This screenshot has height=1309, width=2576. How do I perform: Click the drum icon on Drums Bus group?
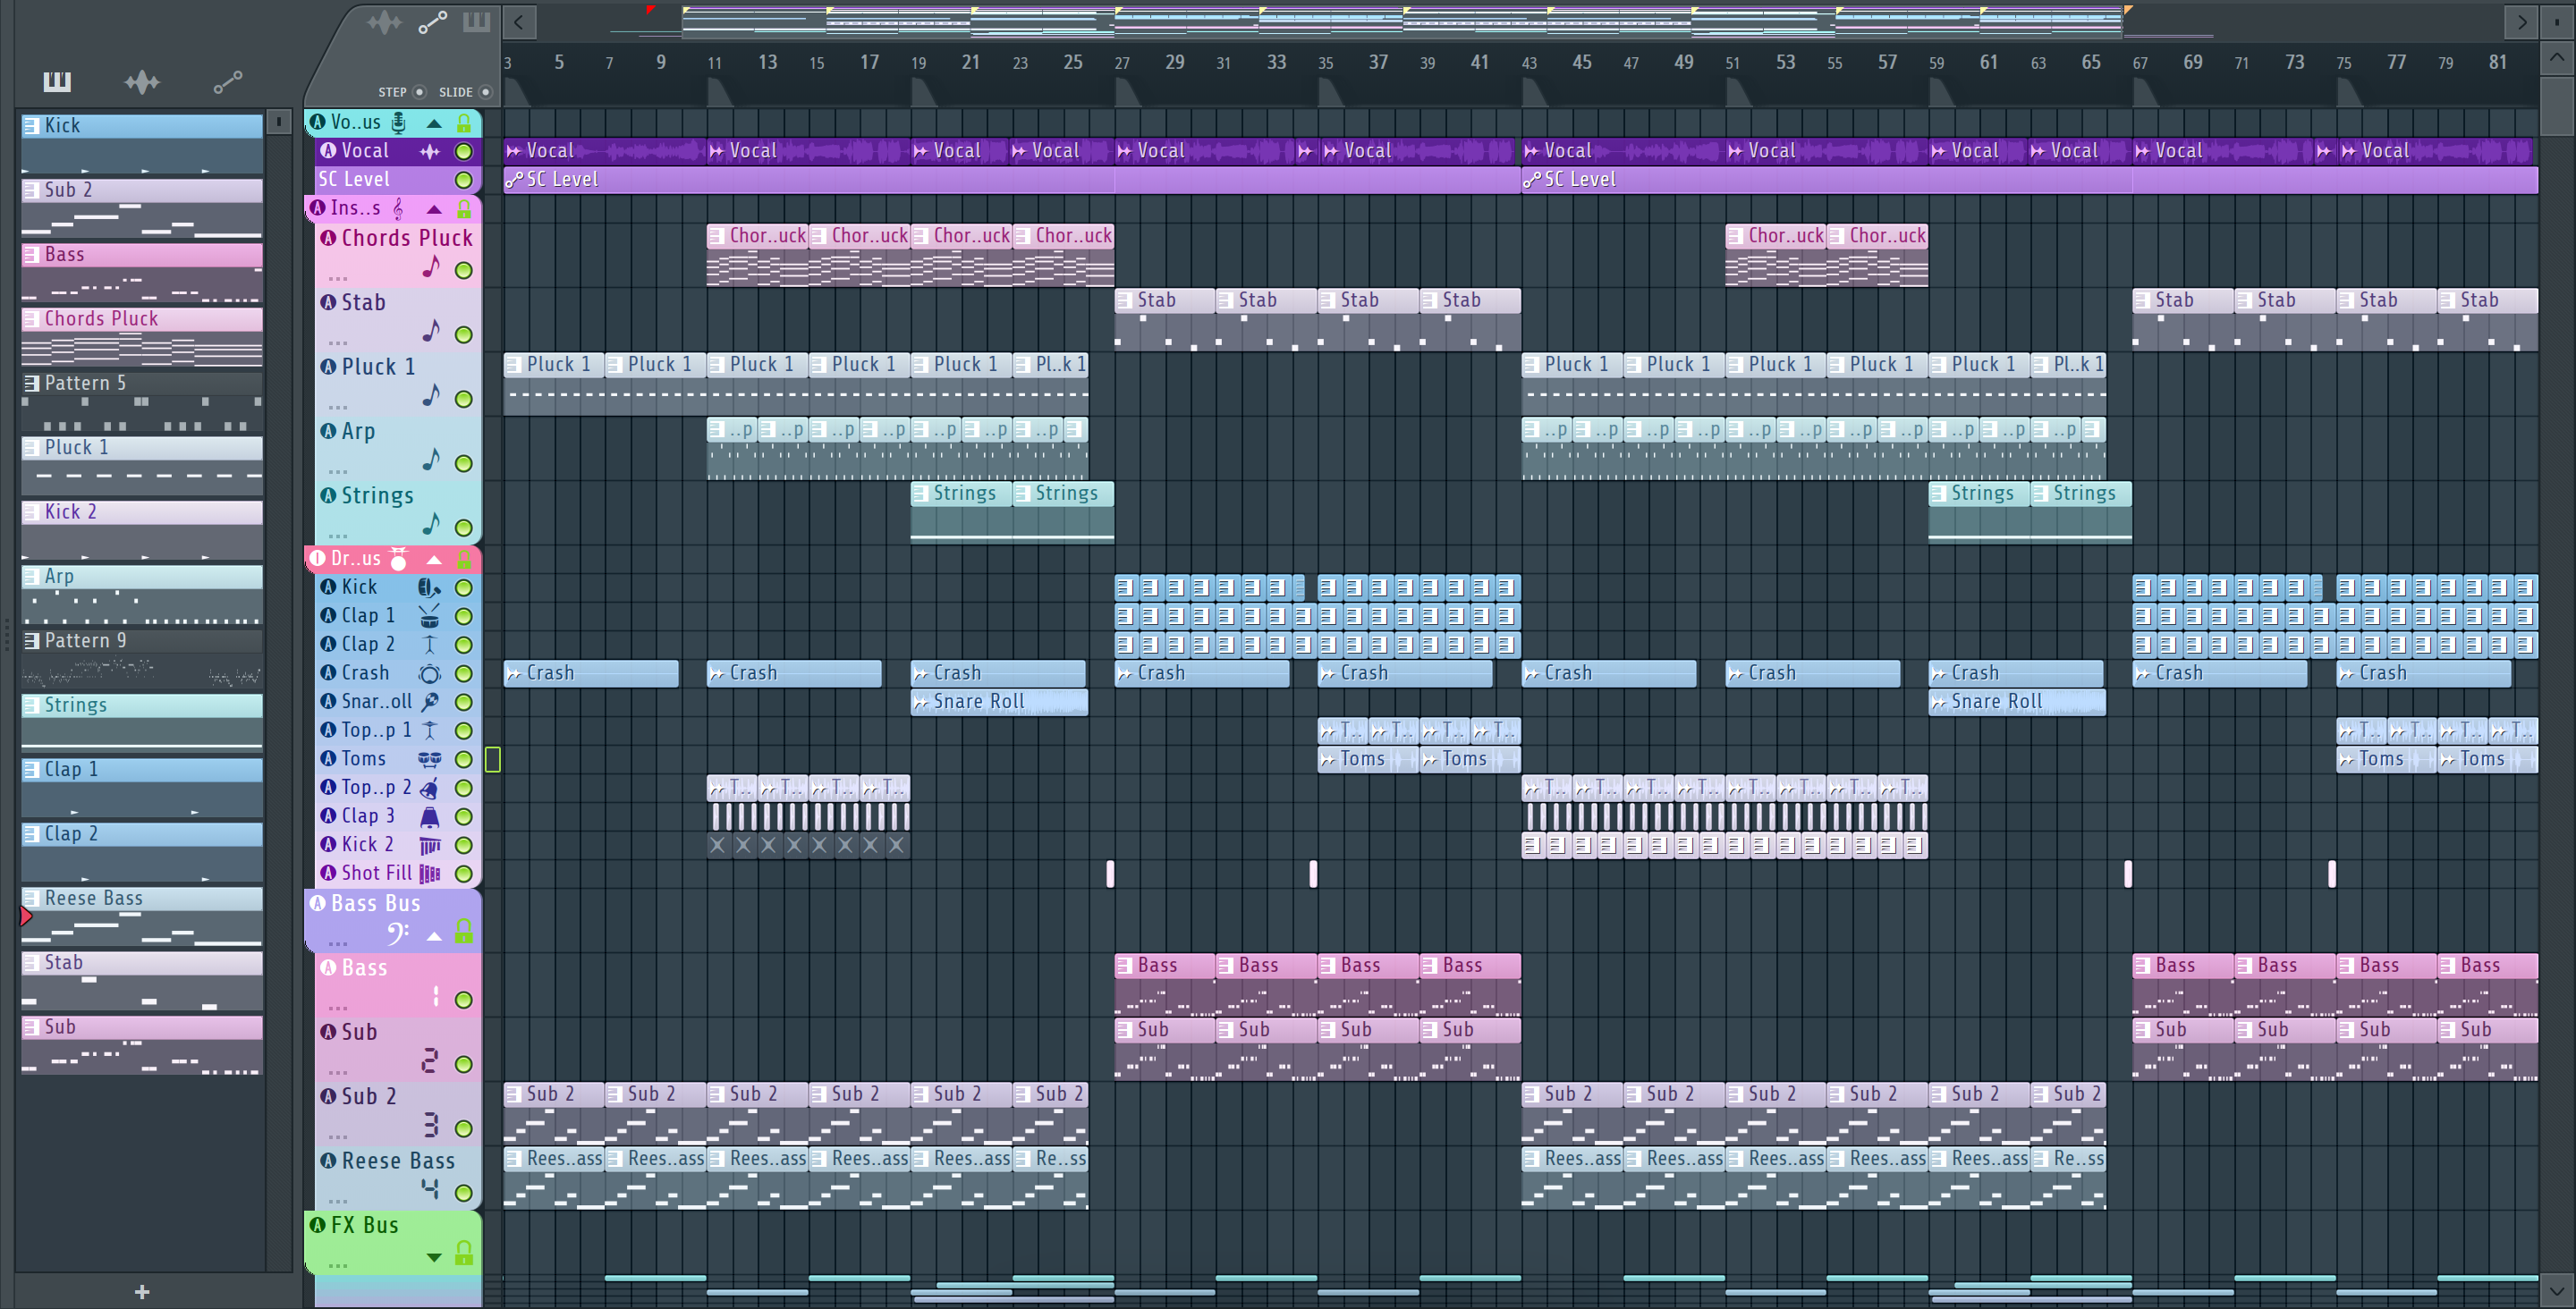point(398,558)
